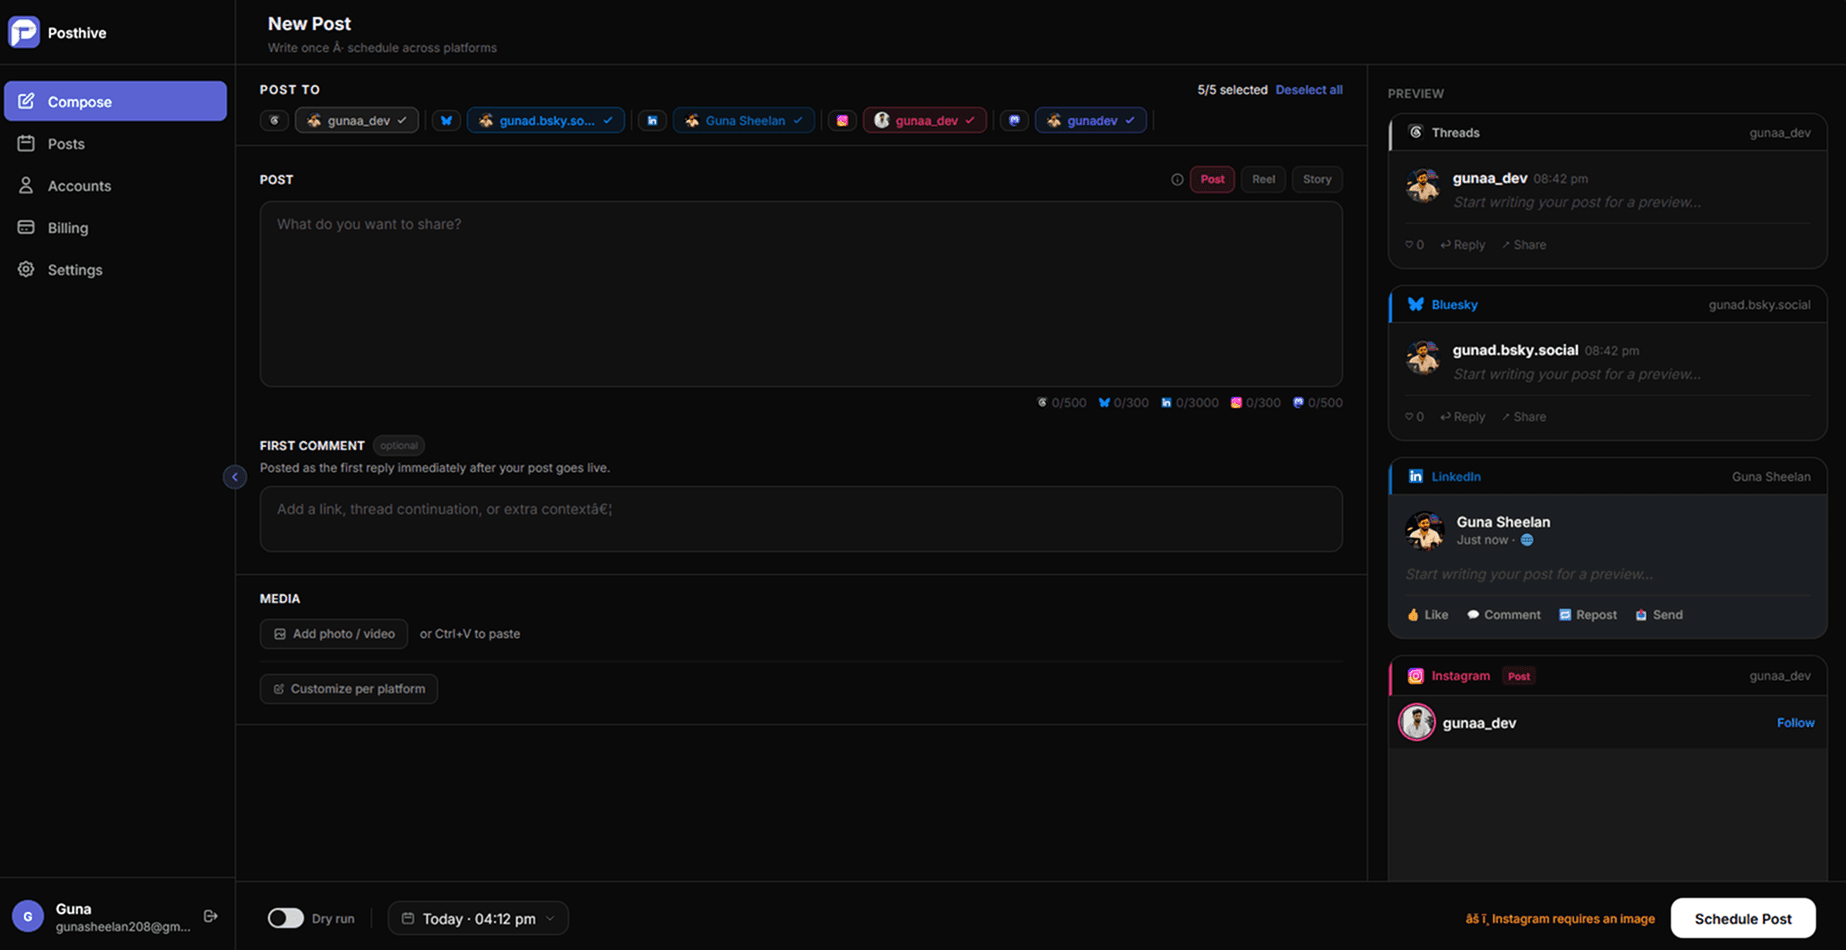
Task: Click the Bluesky 0/300 character counter
Action: click(1124, 403)
